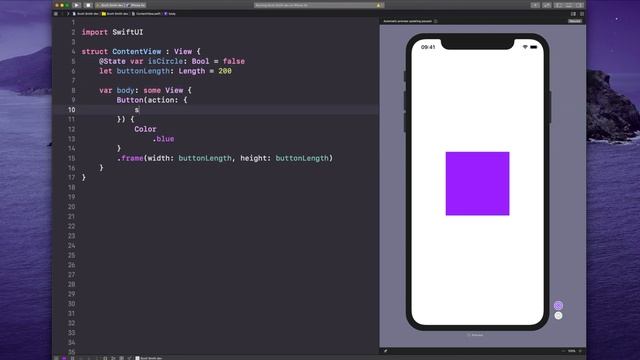Click the purple breakpoints icon in debug bar
The width and height of the screenshot is (640, 360).
click(64, 358)
